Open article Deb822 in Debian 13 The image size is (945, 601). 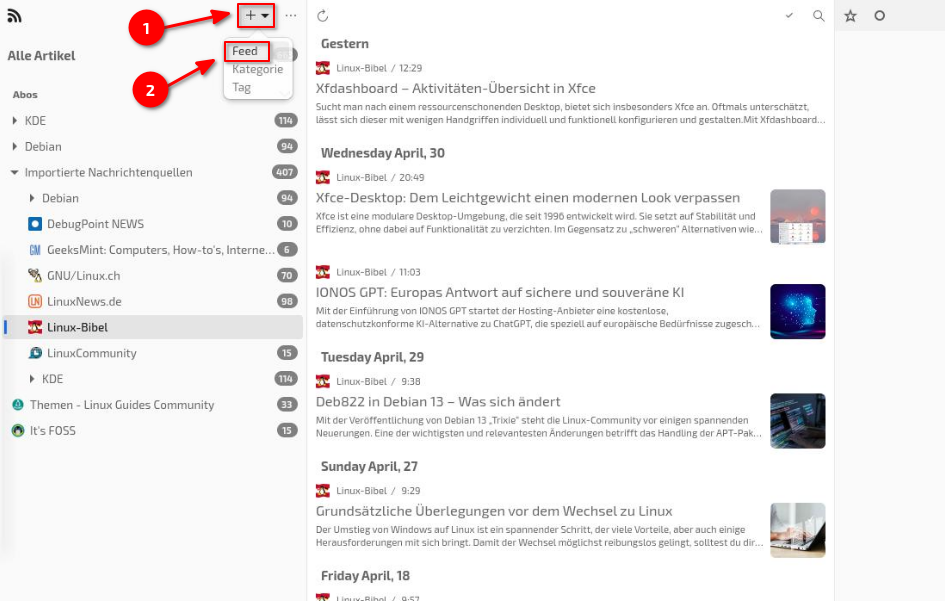[438, 401]
